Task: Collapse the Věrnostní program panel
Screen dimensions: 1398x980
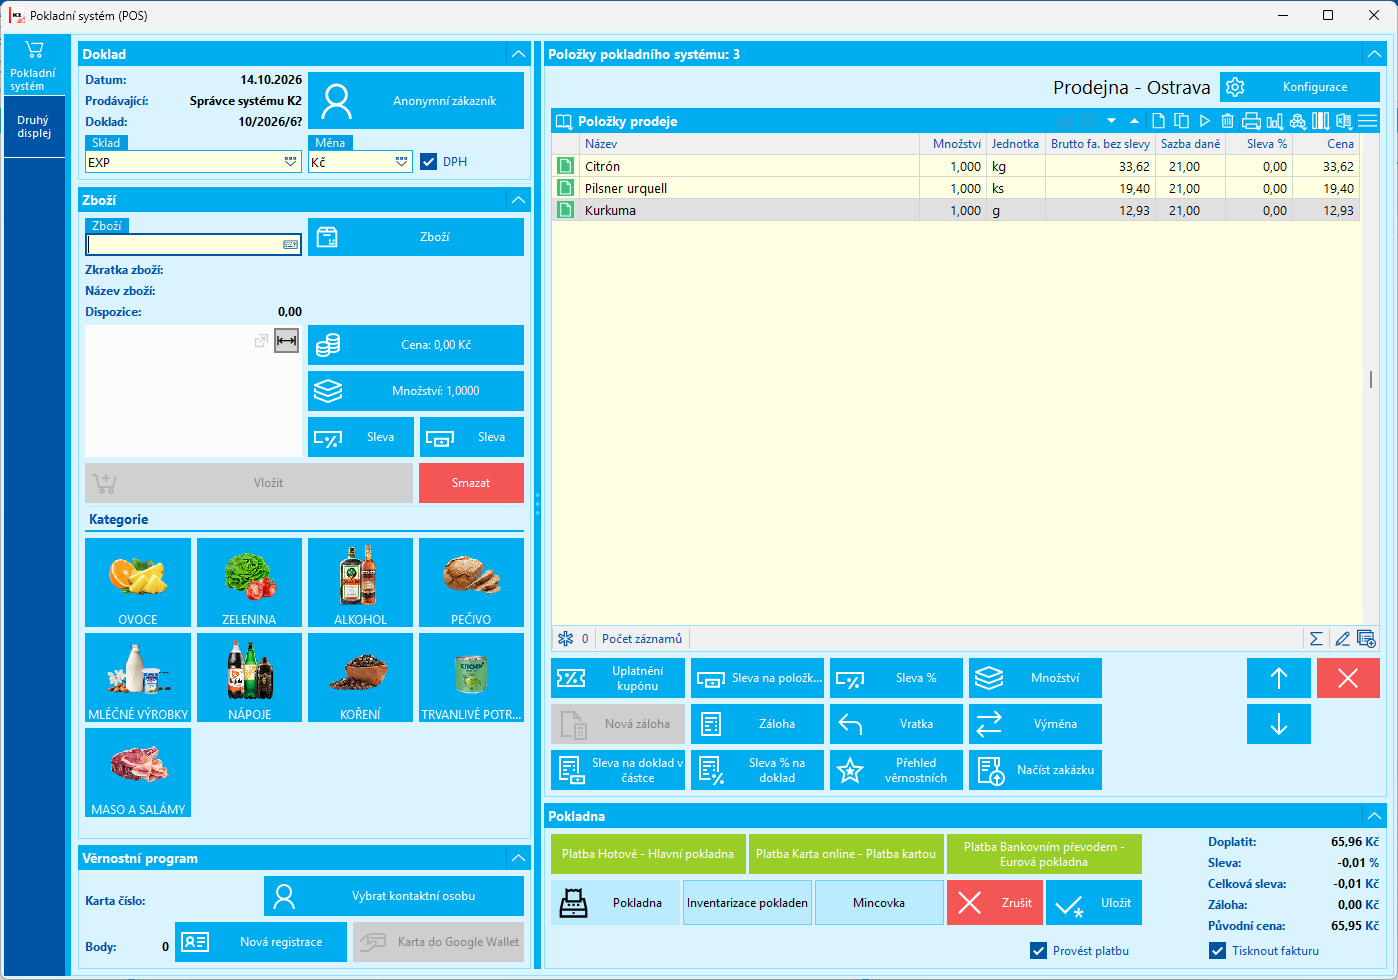Action: (518, 858)
